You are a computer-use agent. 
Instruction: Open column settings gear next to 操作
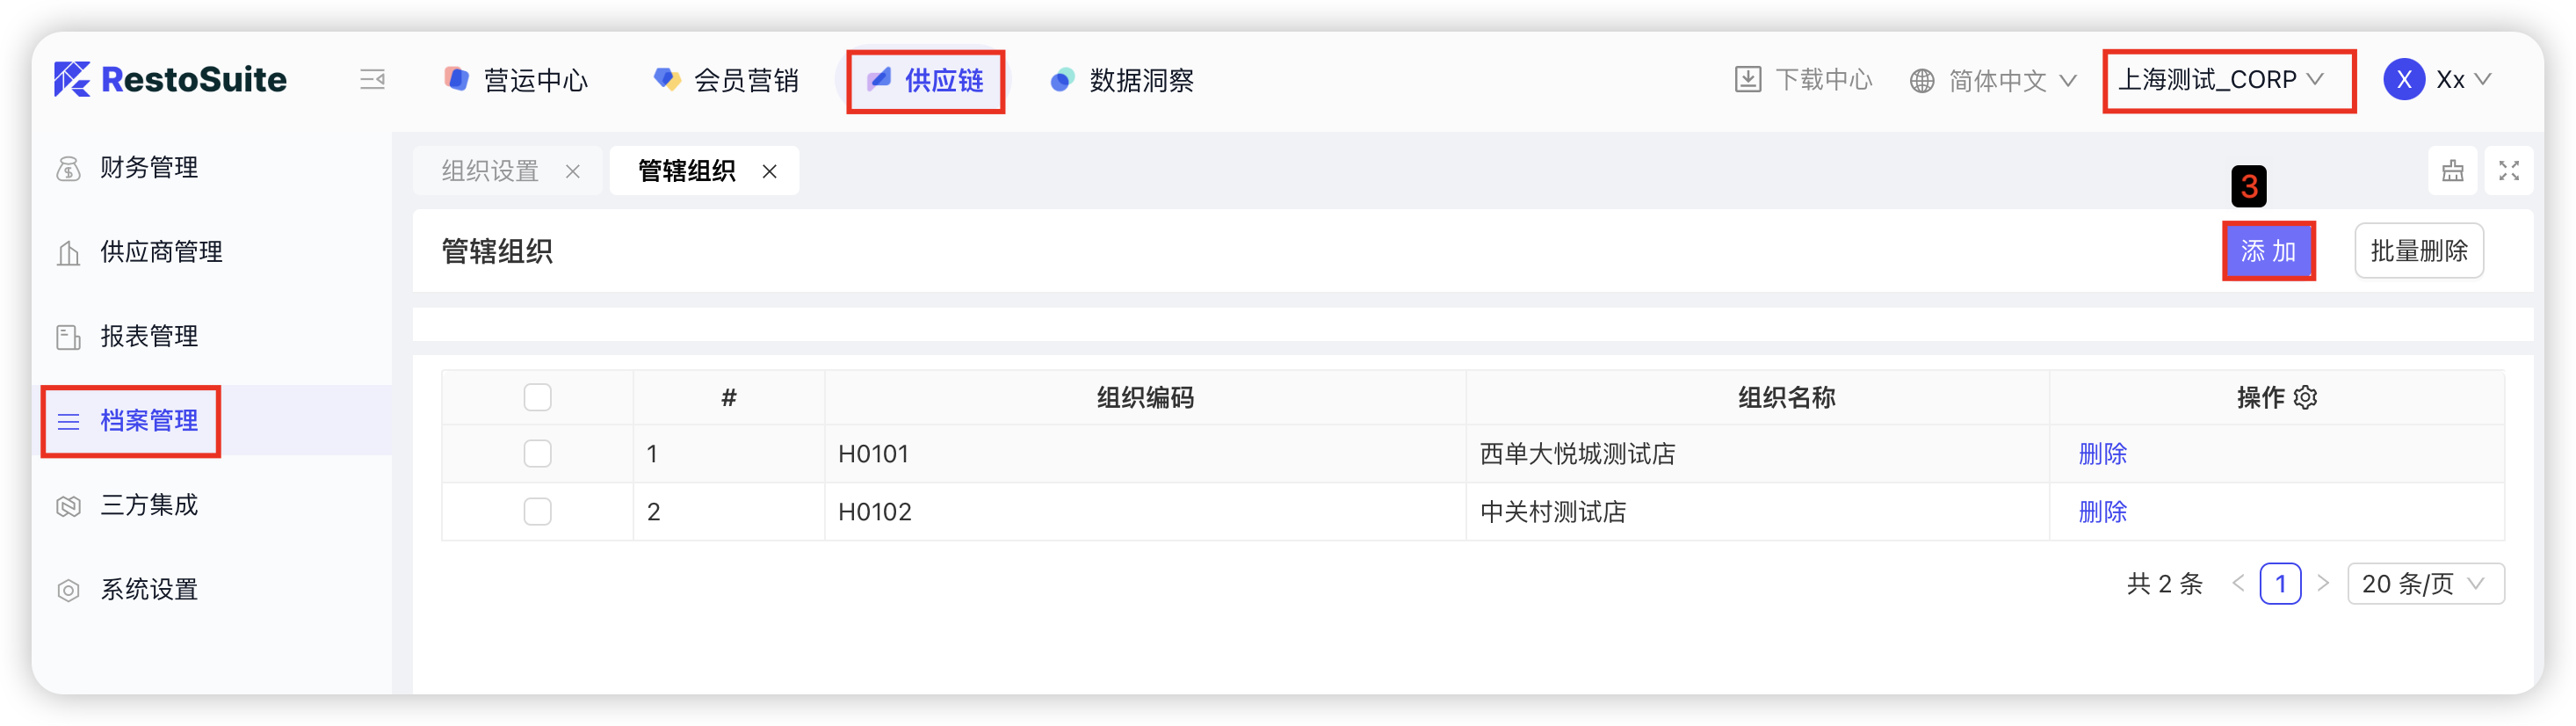point(2305,398)
